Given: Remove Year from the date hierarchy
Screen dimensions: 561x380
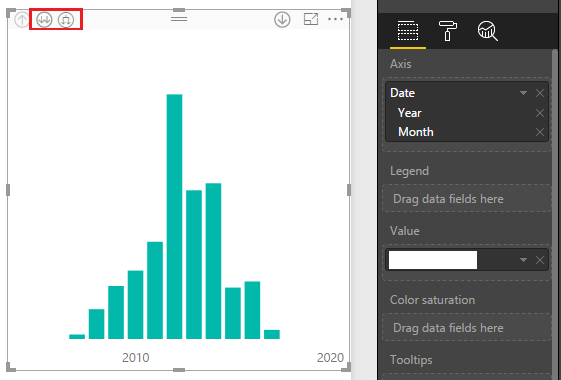Looking at the screenshot, I should 540,113.
